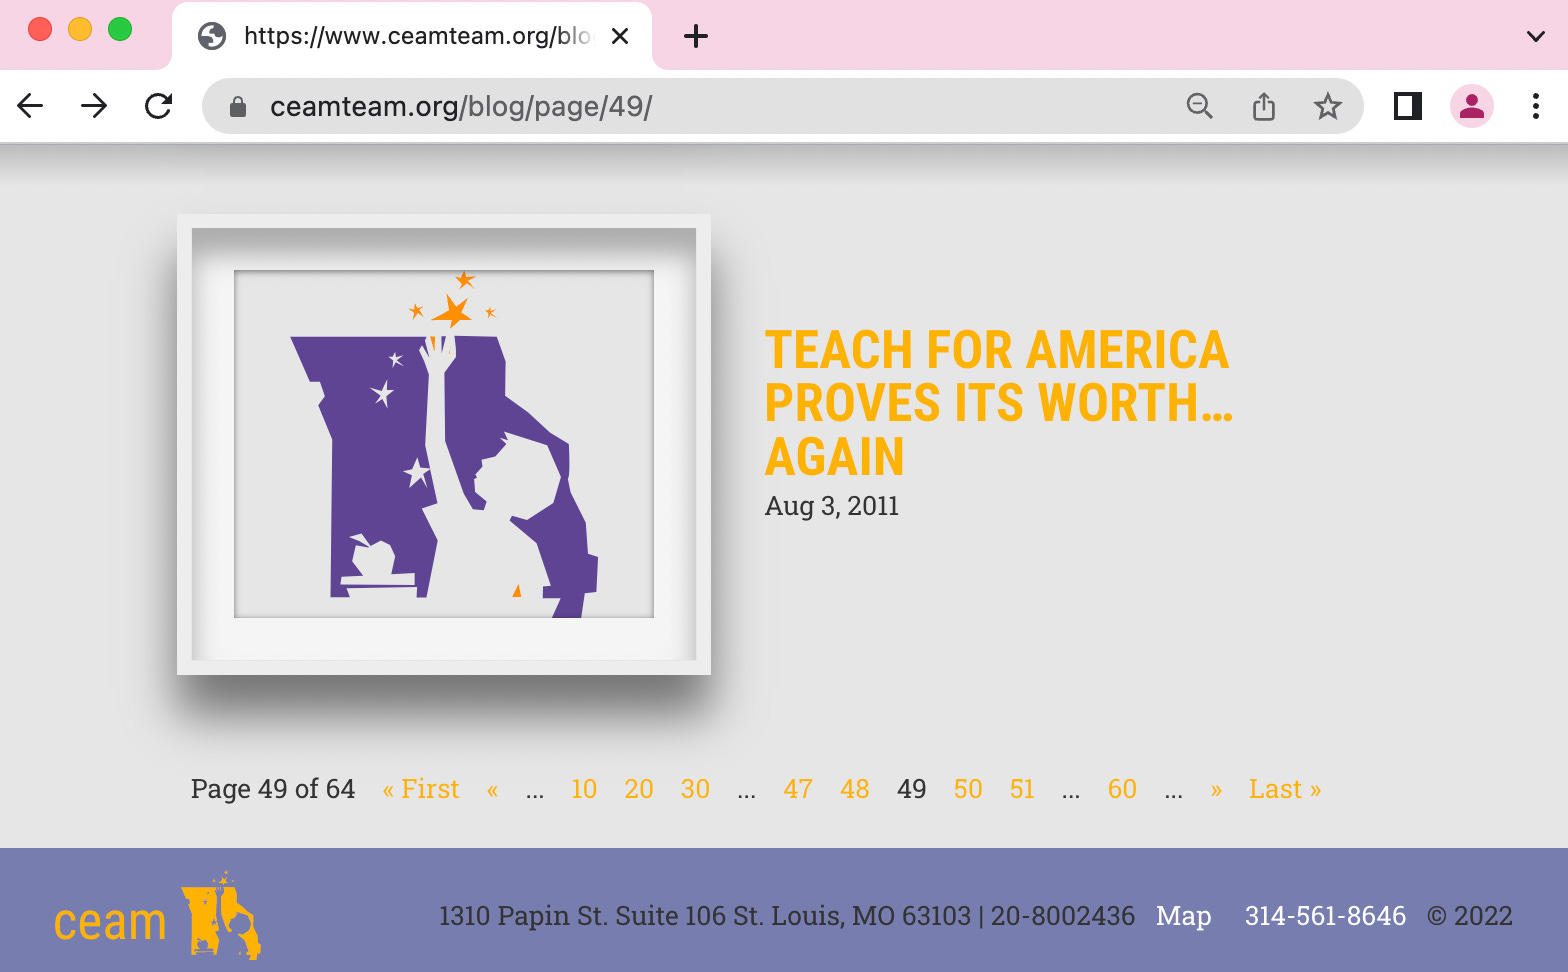Image resolution: width=1568 pixels, height=972 pixels.
Task: Click the lock icon in the address bar
Action: click(x=238, y=106)
